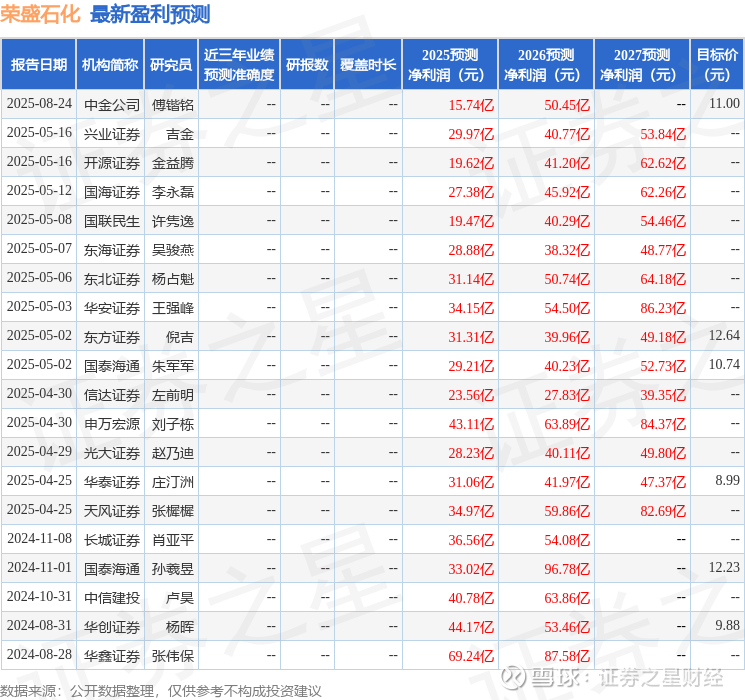Screen dimensions: 745x700
Task: Click the 9.88 target price
Action: (x=727, y=625)
